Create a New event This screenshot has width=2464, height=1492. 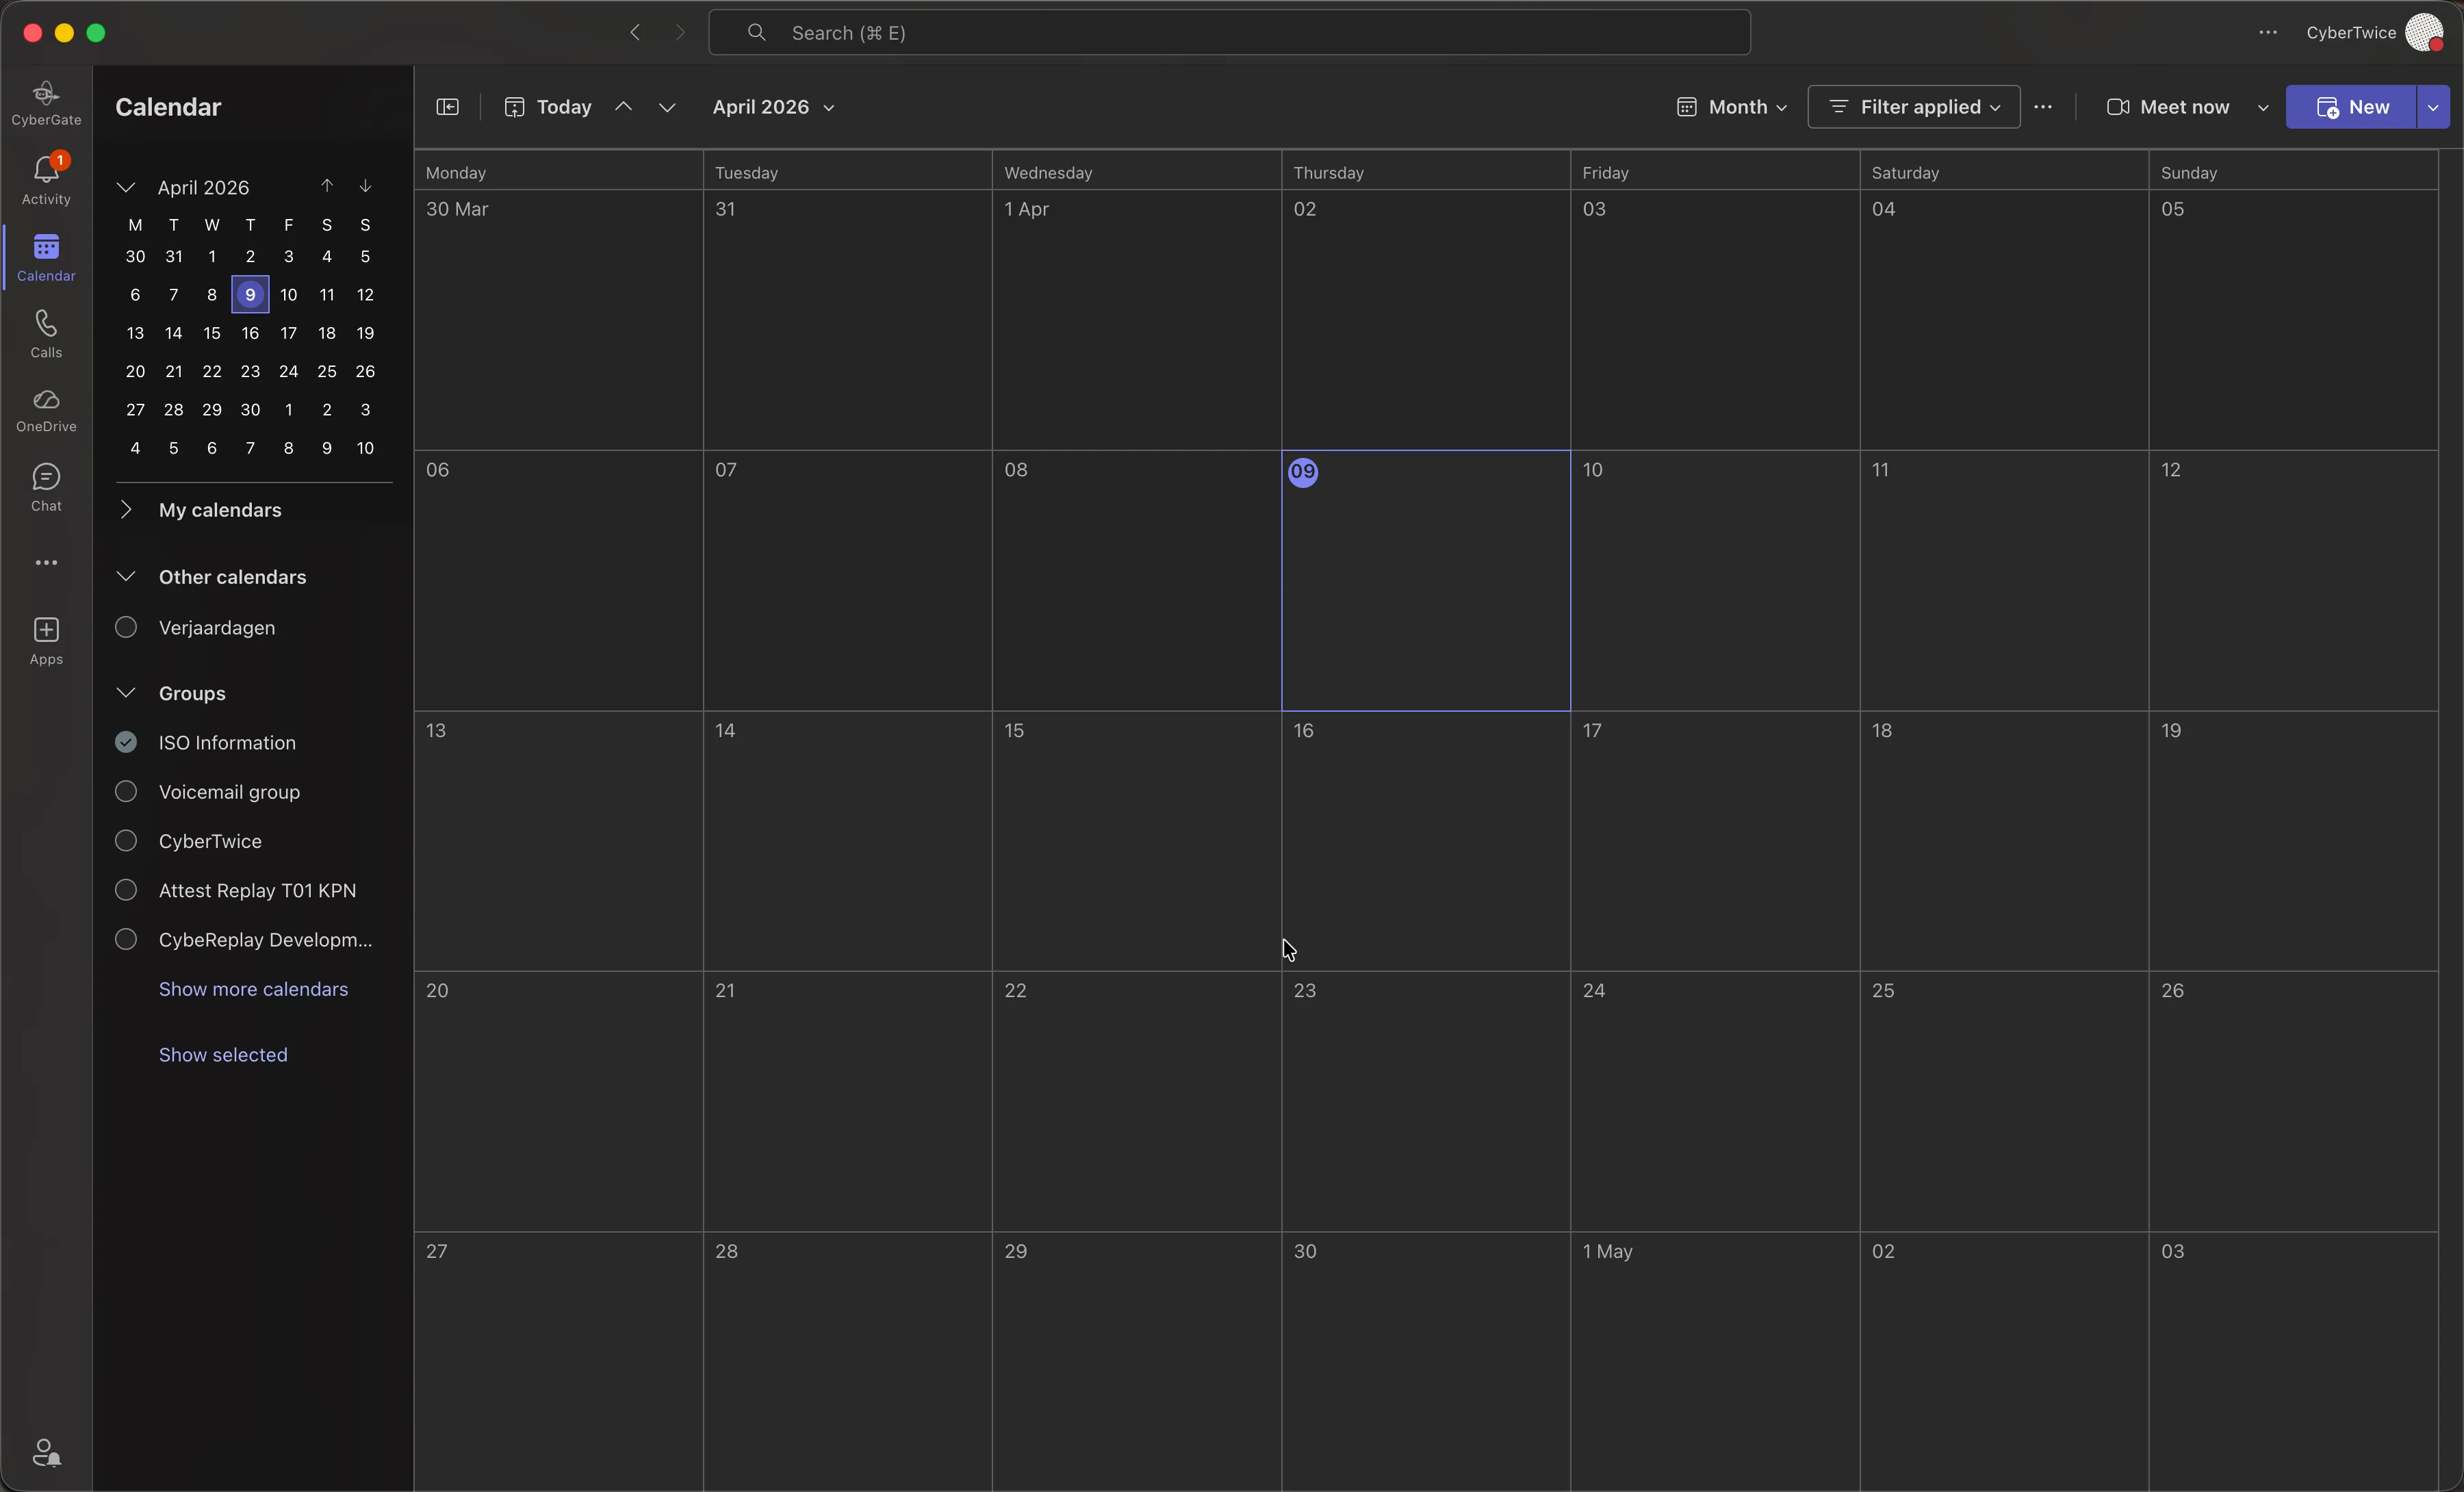click(x=2351, y=107)
